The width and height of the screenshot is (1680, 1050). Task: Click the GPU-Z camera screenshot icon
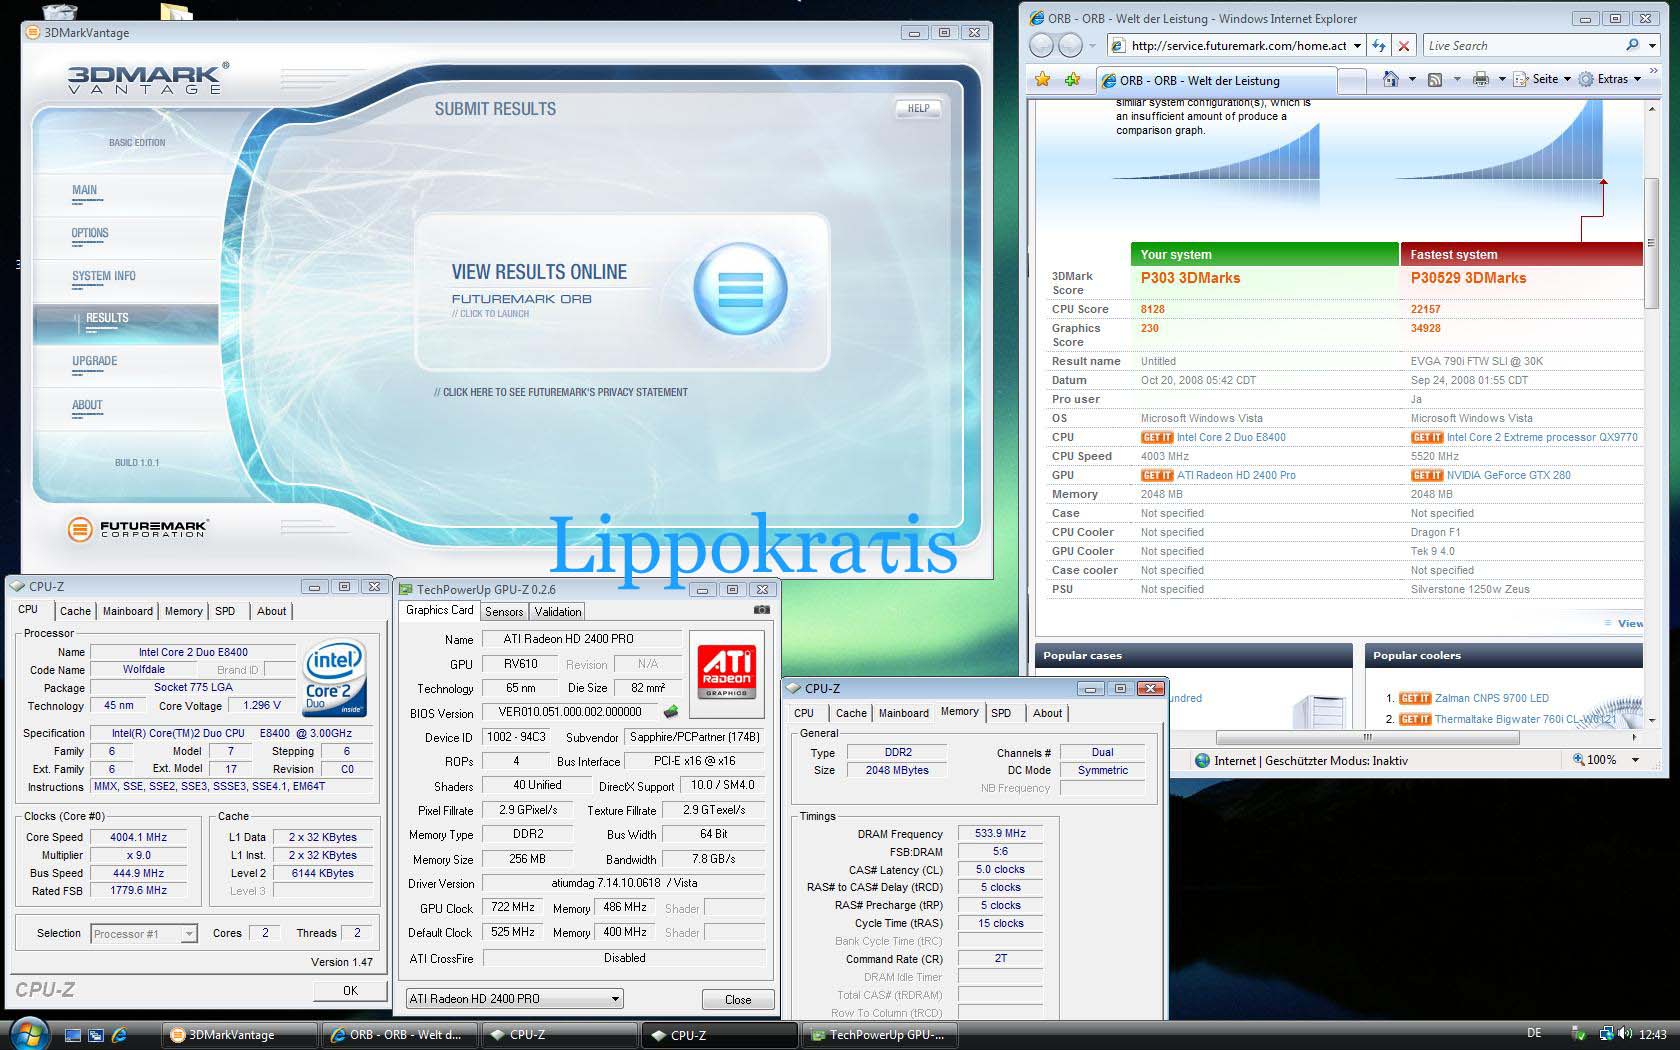click(762, 609)
